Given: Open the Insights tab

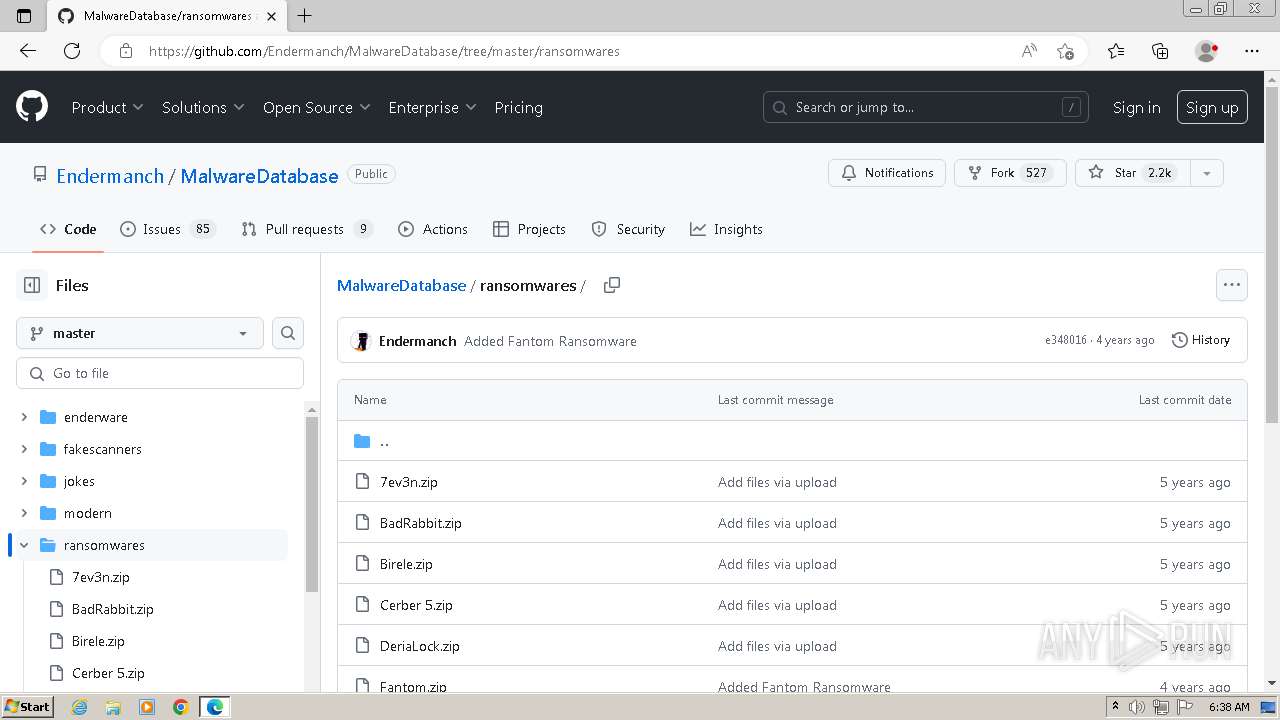Looking at the screenshot, I should tap(726, 229).
